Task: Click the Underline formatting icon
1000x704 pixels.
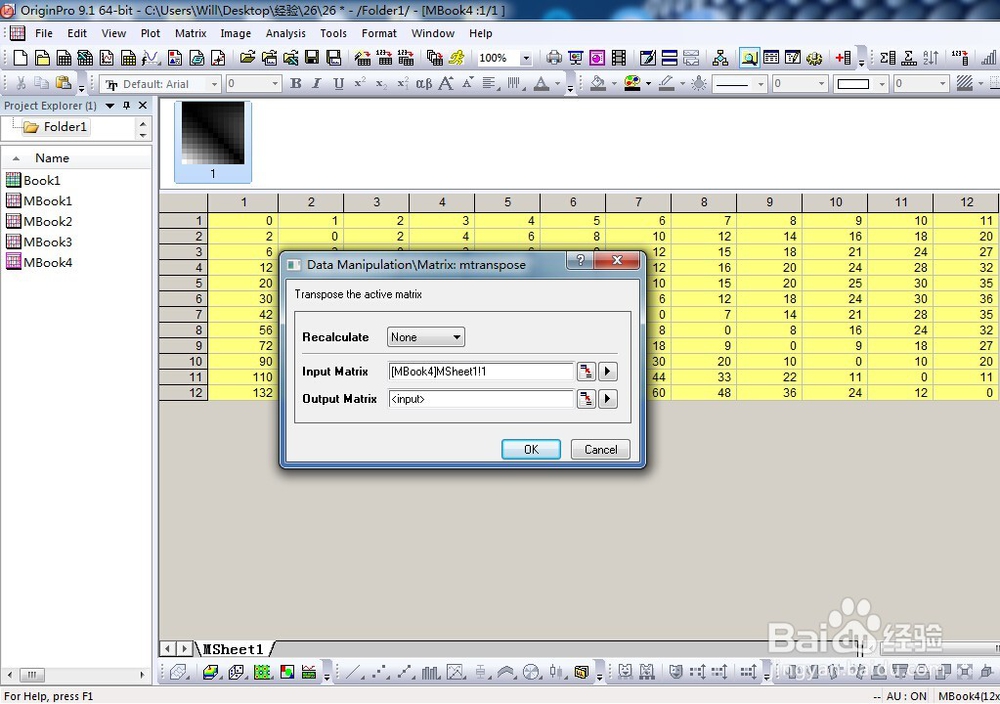Action: (339, 84)
